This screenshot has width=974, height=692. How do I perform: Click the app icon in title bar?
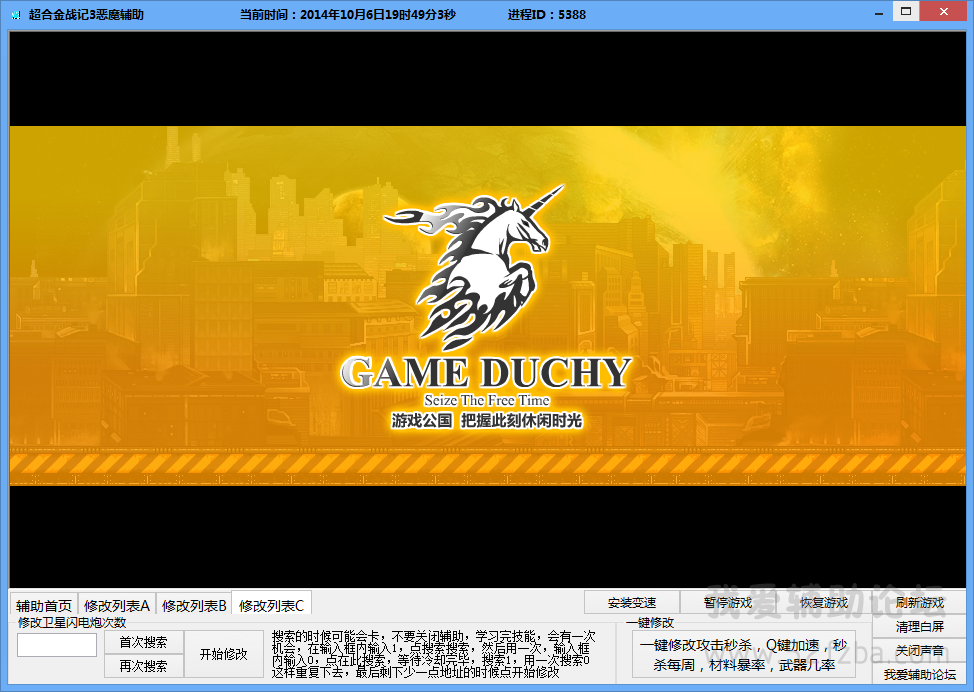(16, 14)
